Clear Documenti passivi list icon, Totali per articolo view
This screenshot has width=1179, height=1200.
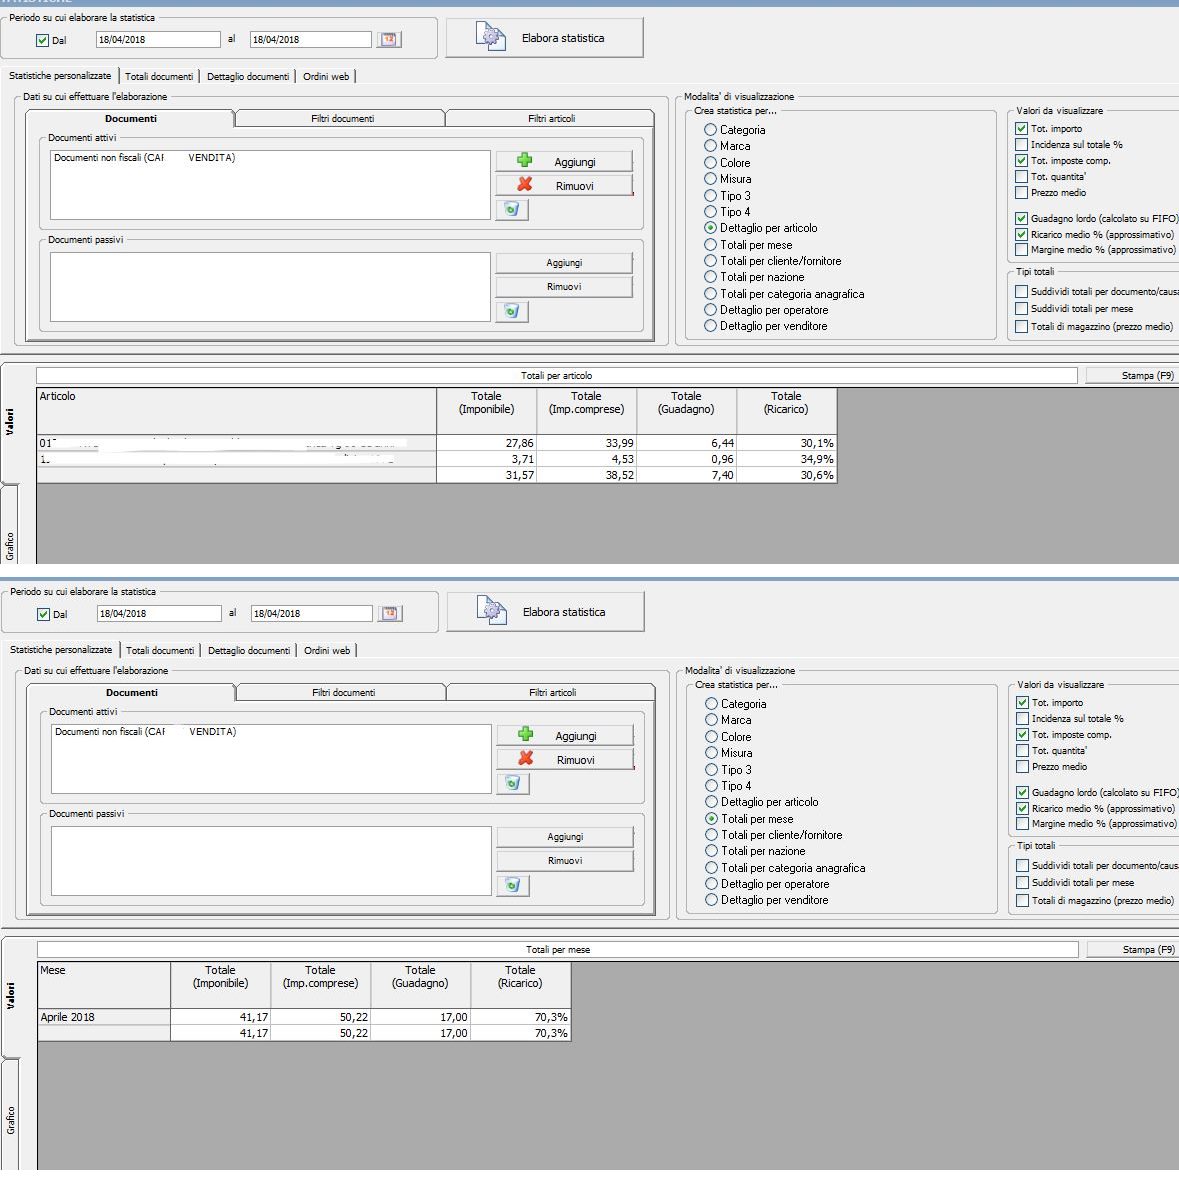pos(511,311)
